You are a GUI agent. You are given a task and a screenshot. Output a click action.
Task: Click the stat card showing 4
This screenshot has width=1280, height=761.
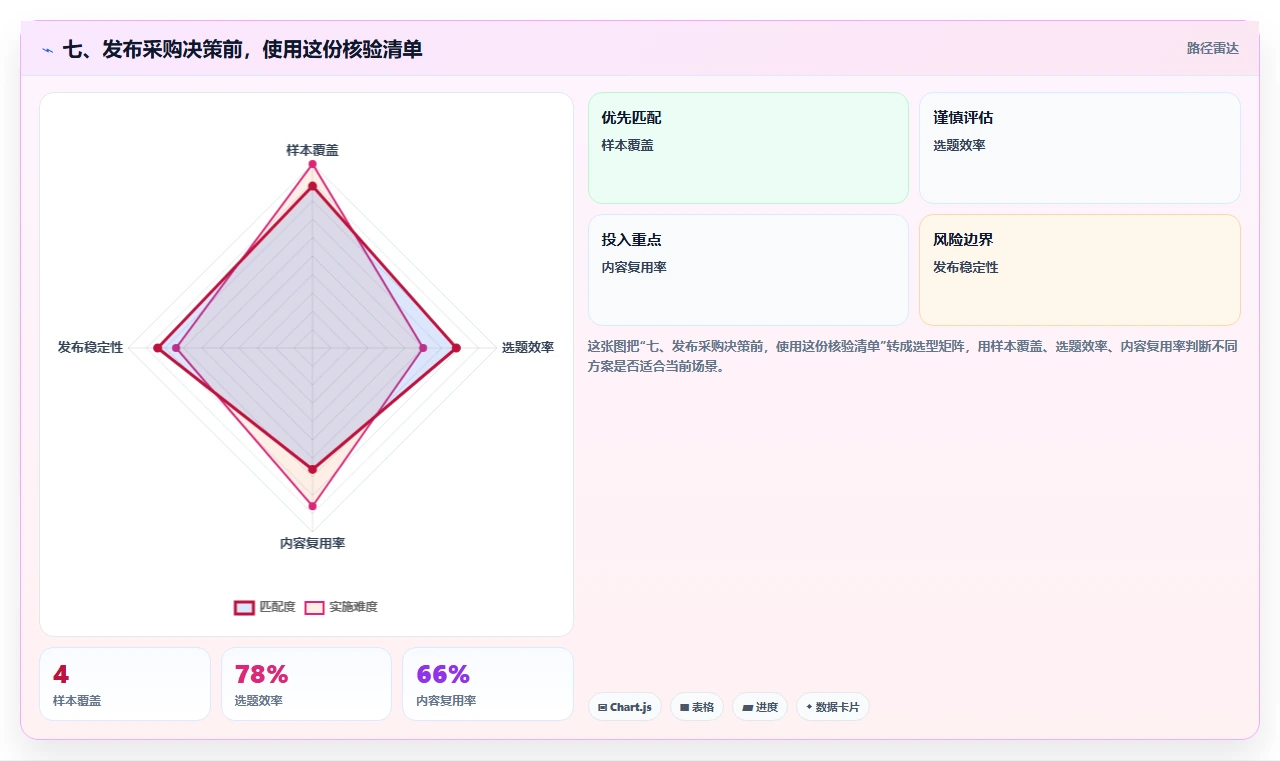[x=125, y=684]
